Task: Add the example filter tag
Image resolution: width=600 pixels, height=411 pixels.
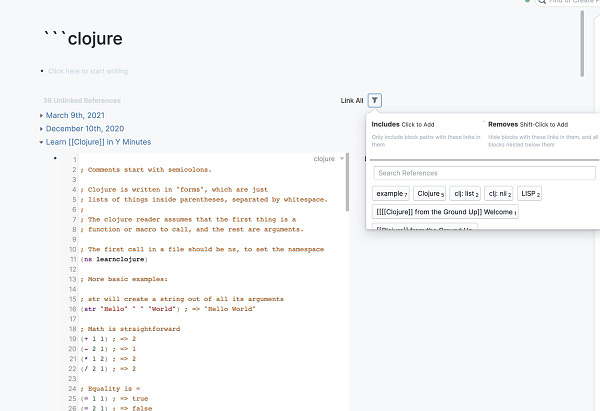Action: [x=391, y=194]
